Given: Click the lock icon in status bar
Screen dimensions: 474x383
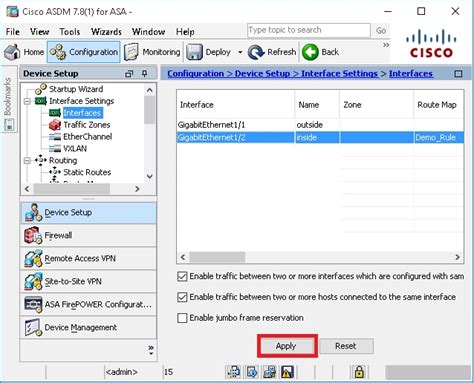Looking at the screenshot, I should [359, 372].
